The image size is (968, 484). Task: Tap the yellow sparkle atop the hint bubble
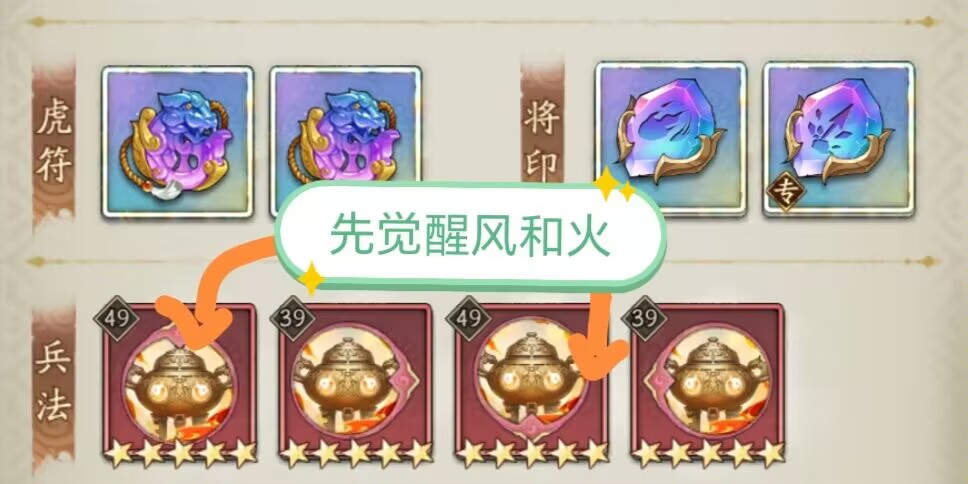[607, 183]
